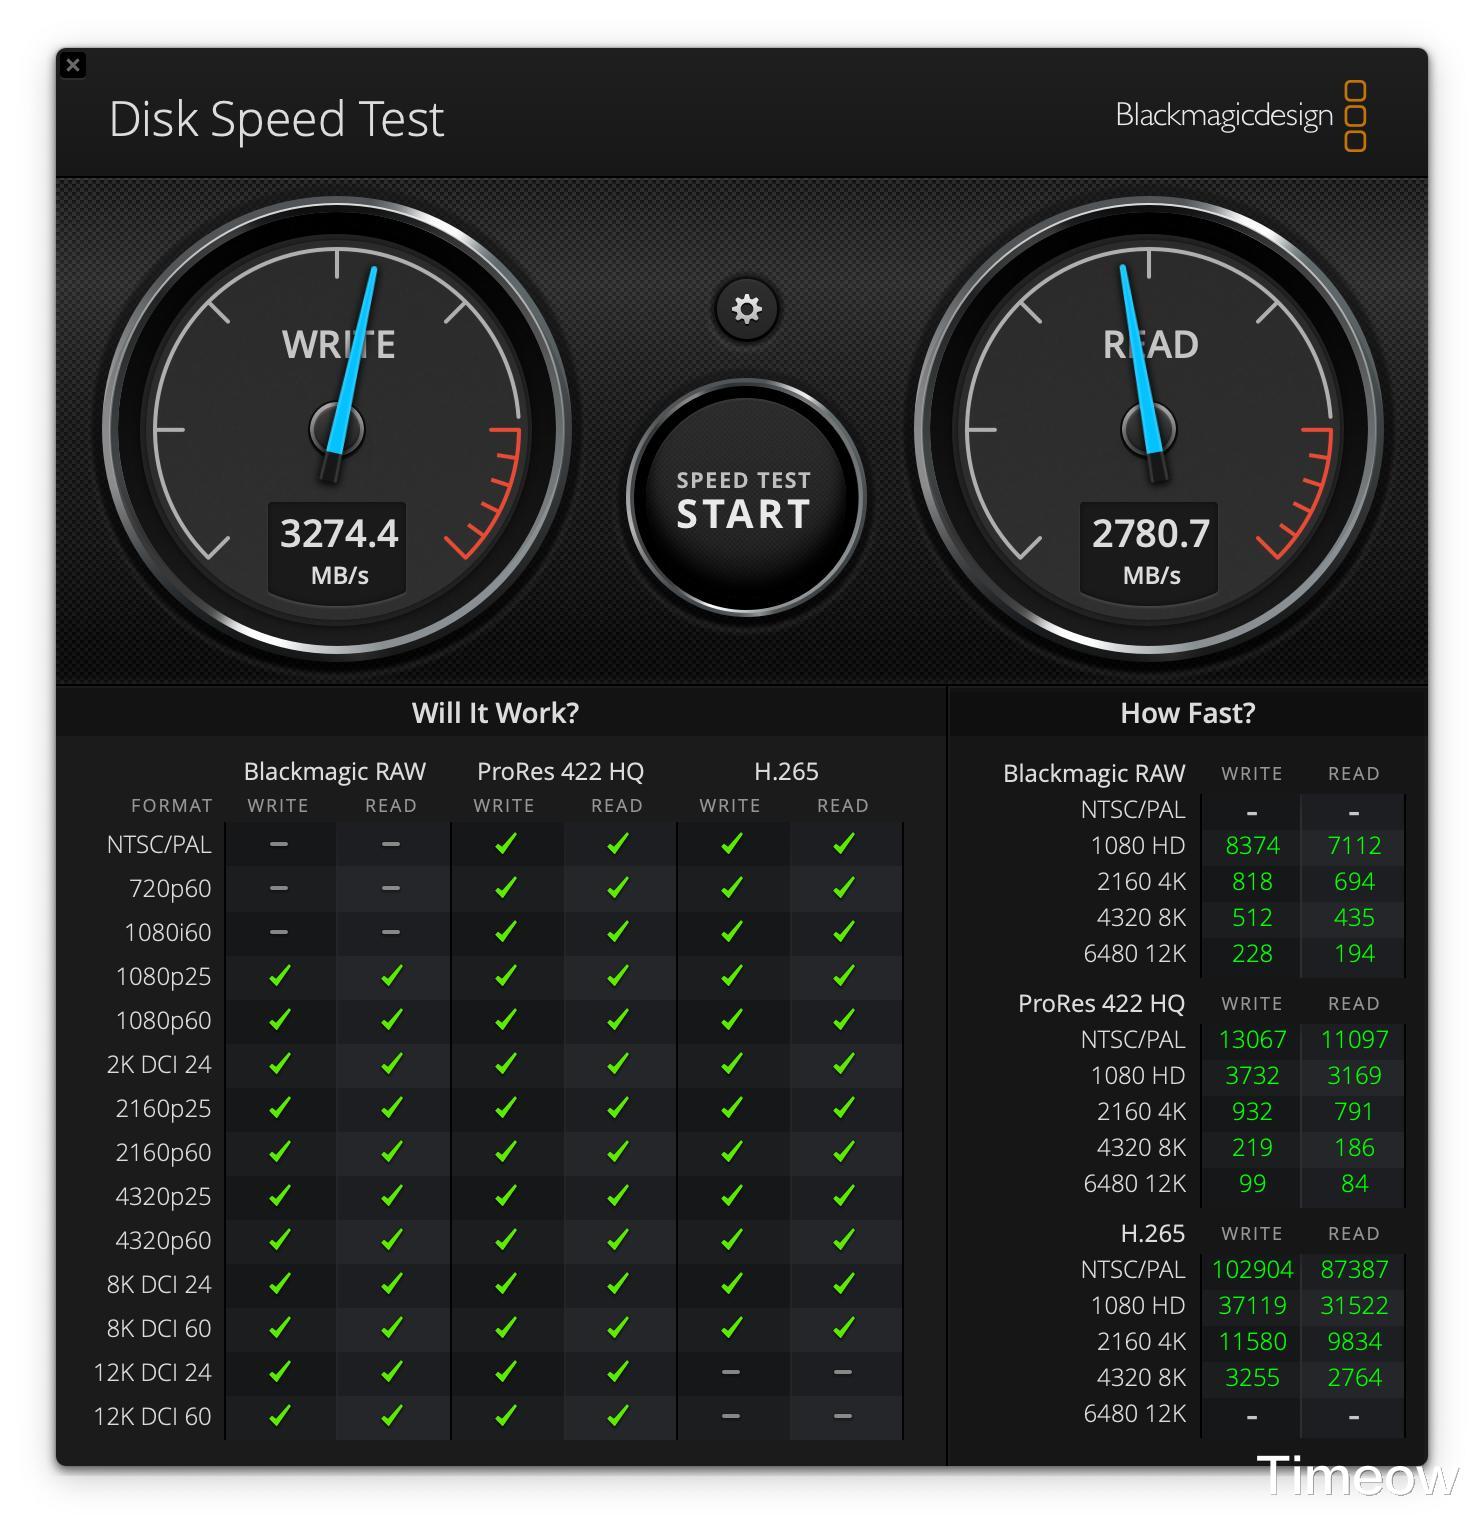Click the WRITE speed gauge dial
Image resolution: width=1484 pixels, height=1530 pixels.
click(x=337, y=430)
